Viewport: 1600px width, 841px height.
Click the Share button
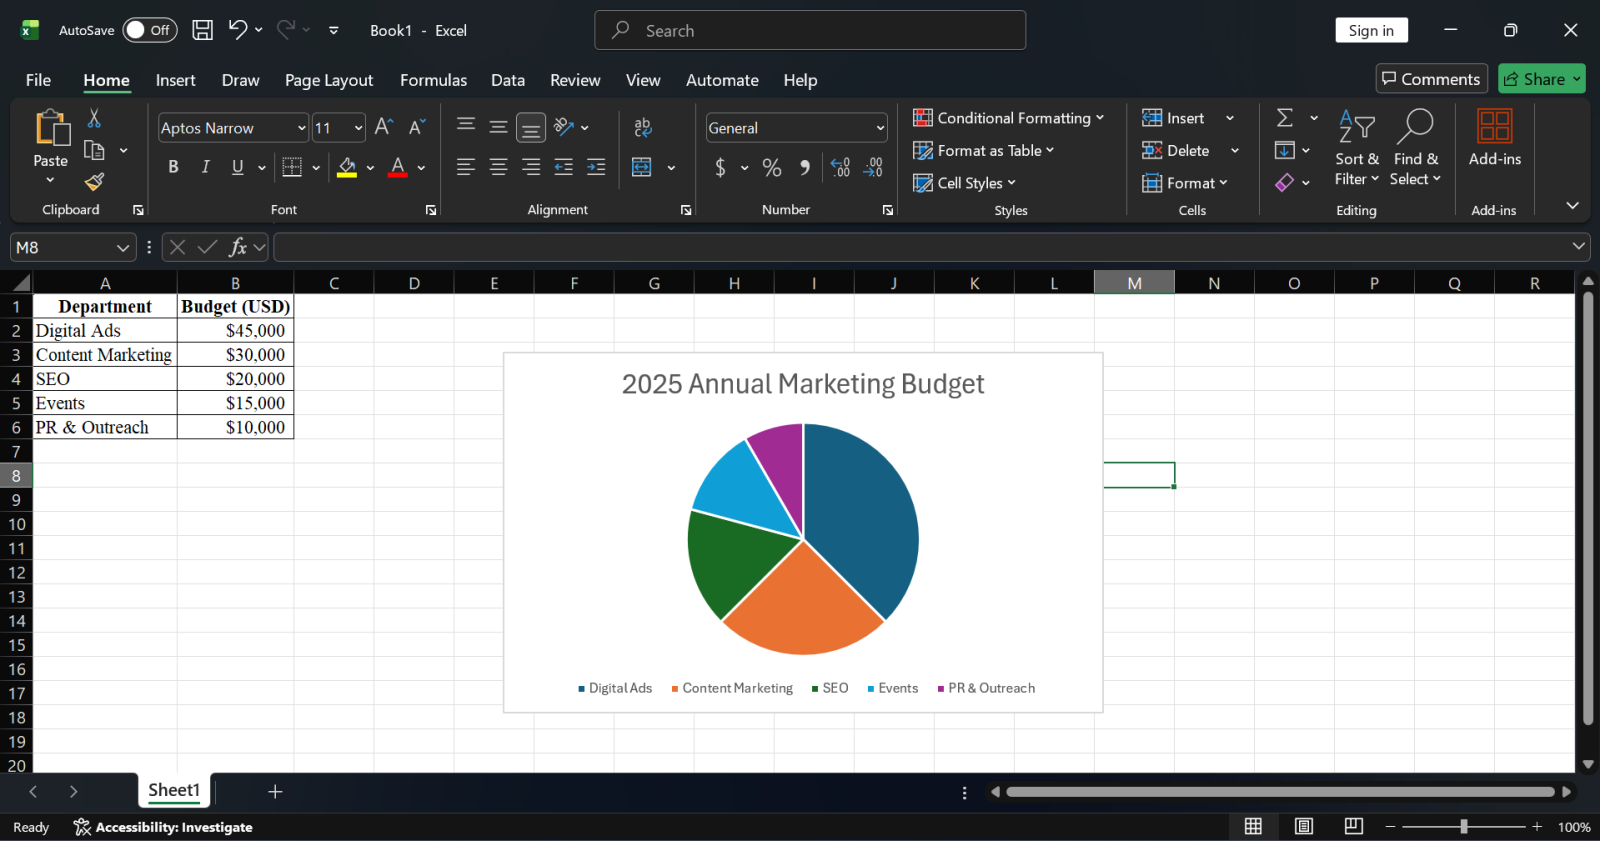pyautogui.click(x=1541, y=79)
